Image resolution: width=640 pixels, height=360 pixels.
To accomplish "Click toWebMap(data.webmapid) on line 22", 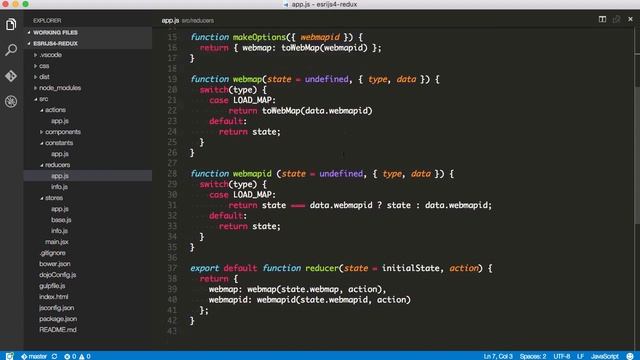I will click(317, 111).
